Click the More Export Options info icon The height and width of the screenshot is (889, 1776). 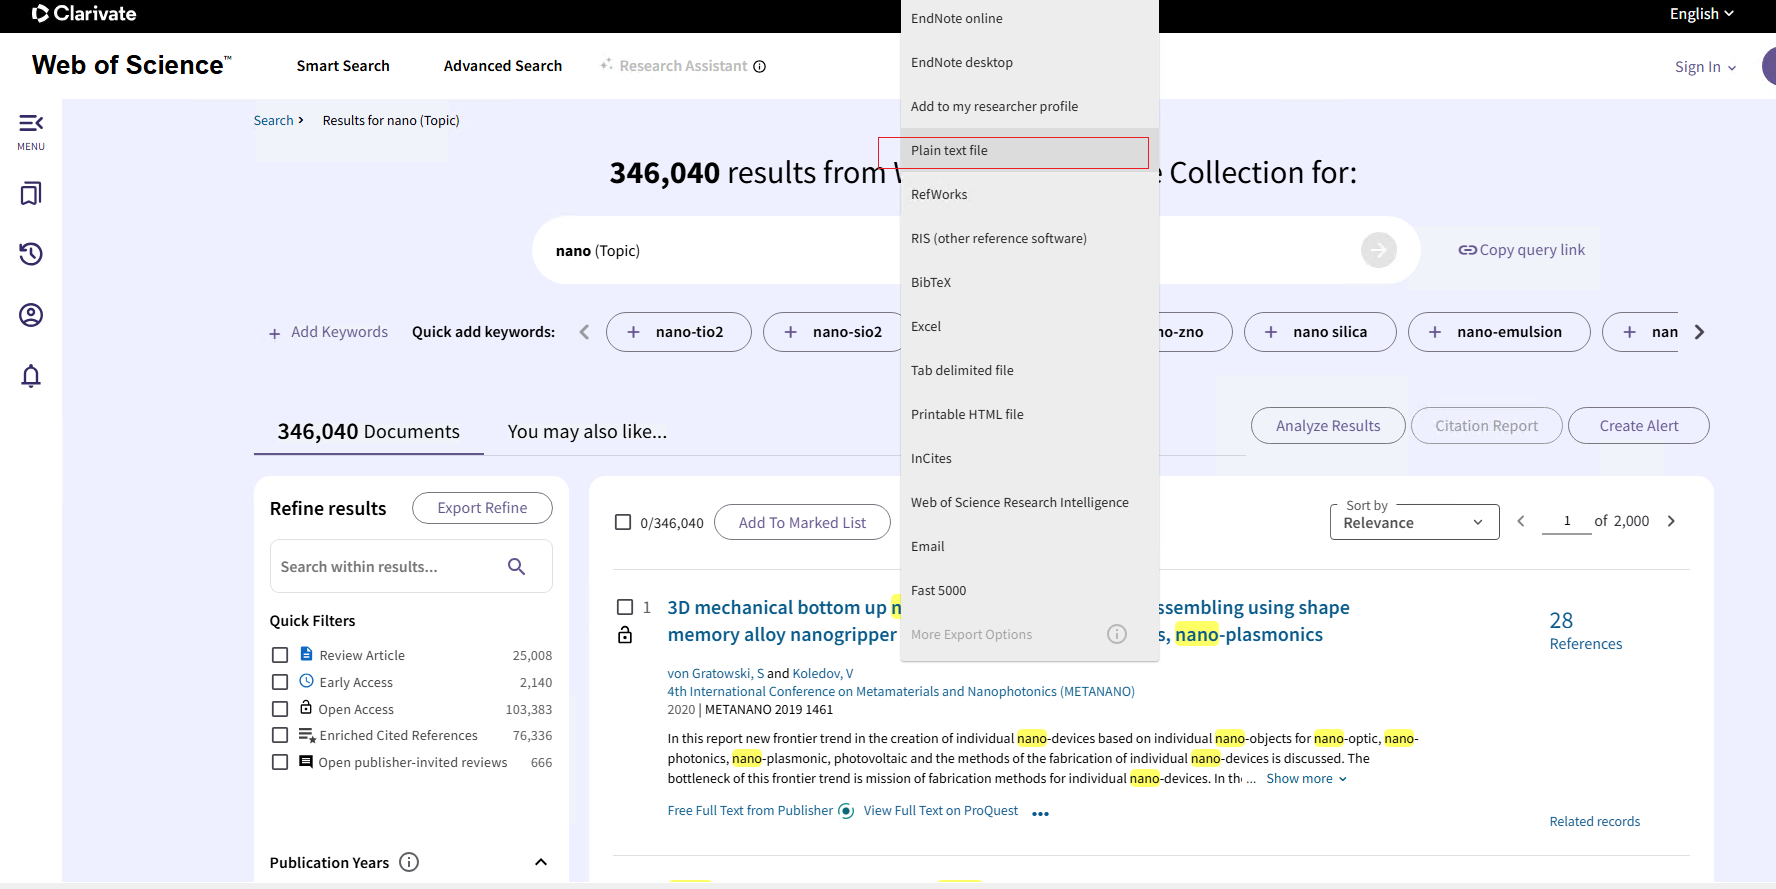[x=1117, y=634]
